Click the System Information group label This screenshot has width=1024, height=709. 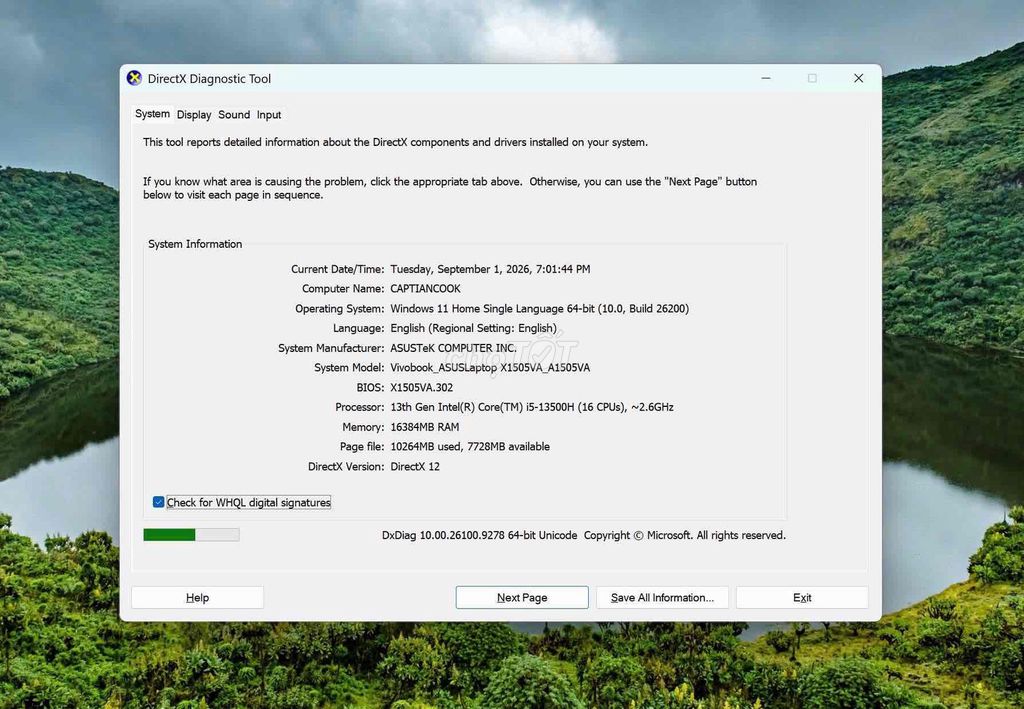[x=195, y=244]
